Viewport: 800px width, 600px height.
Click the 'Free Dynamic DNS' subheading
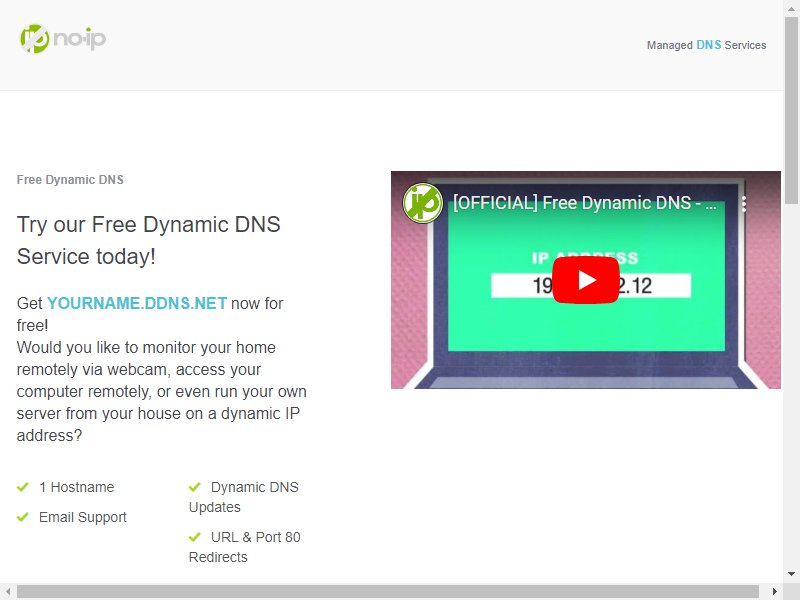(x=70, y=180)
